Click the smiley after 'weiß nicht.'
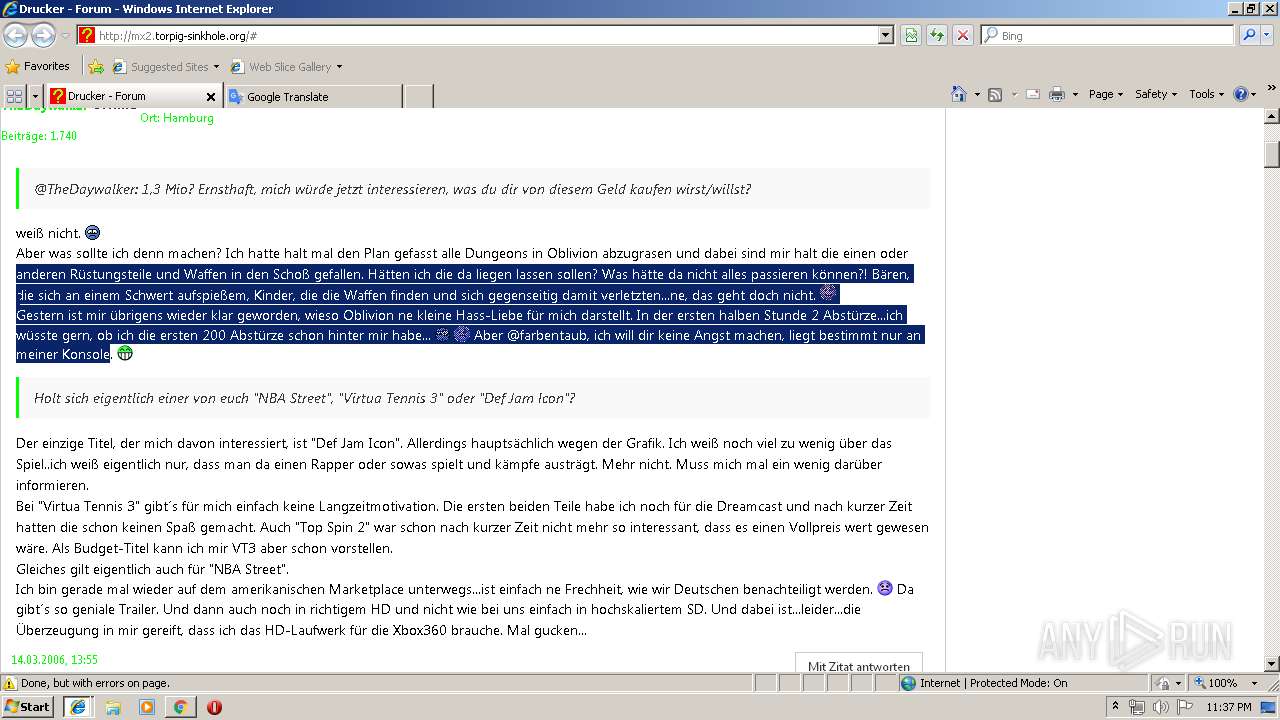Viewport: 1280px width, 720px height. coord(93,232)
